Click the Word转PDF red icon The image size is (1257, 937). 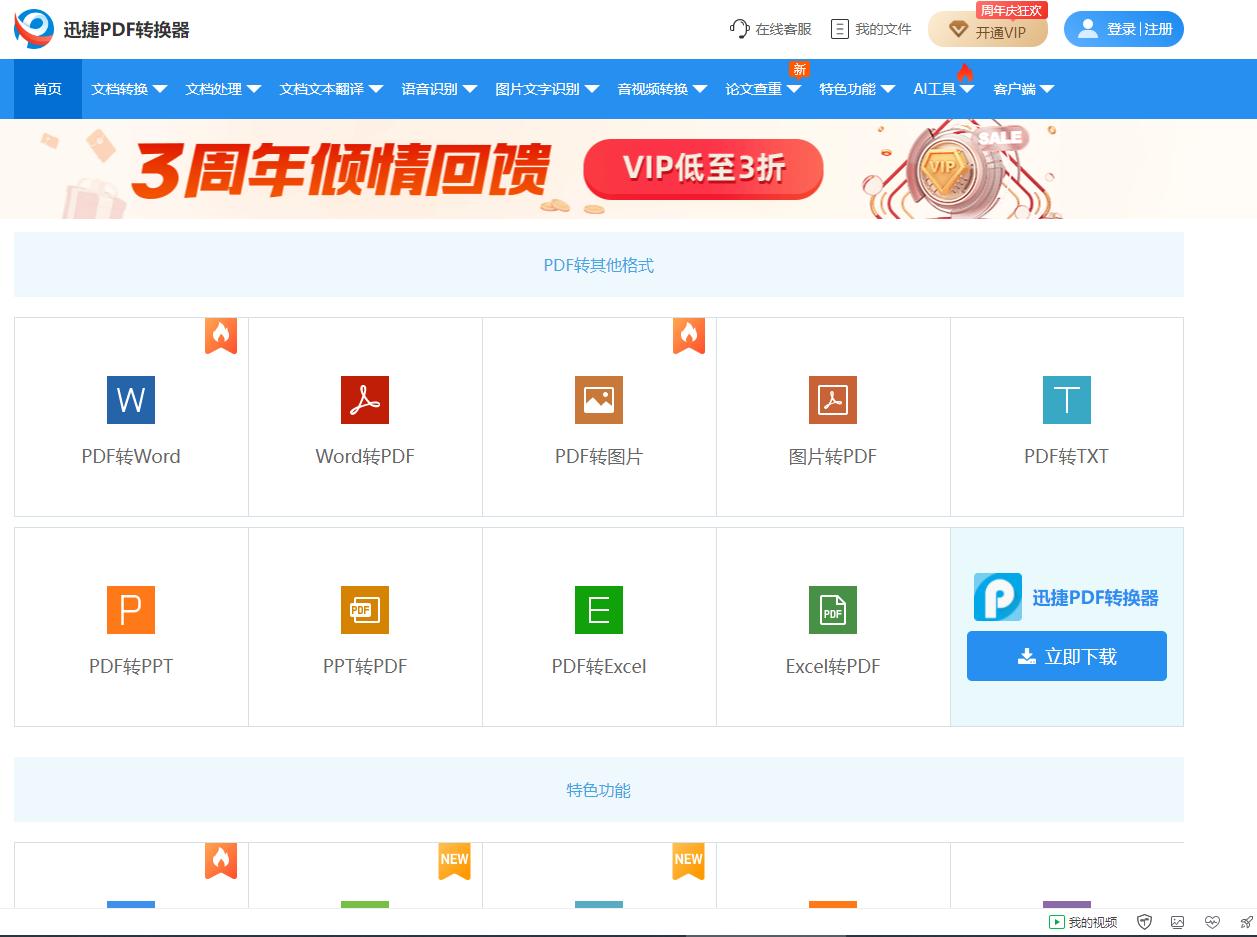point(364,400)
